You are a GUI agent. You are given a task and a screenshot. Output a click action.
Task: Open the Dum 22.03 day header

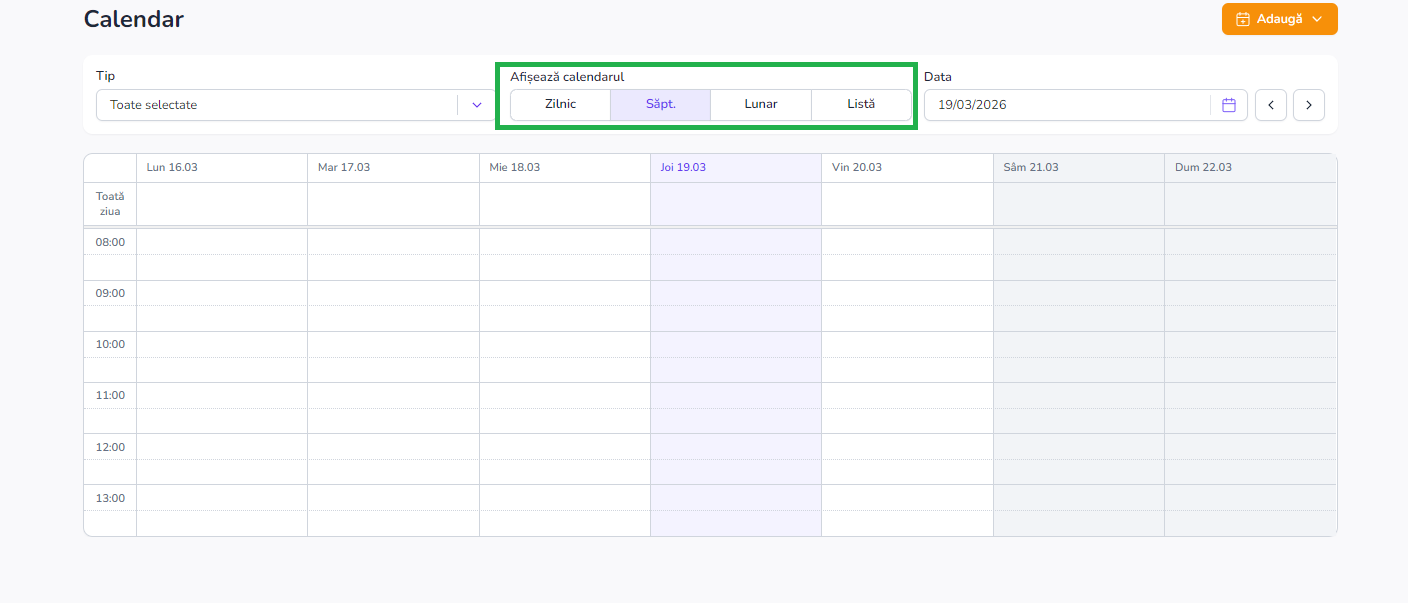coord(1201,167)
